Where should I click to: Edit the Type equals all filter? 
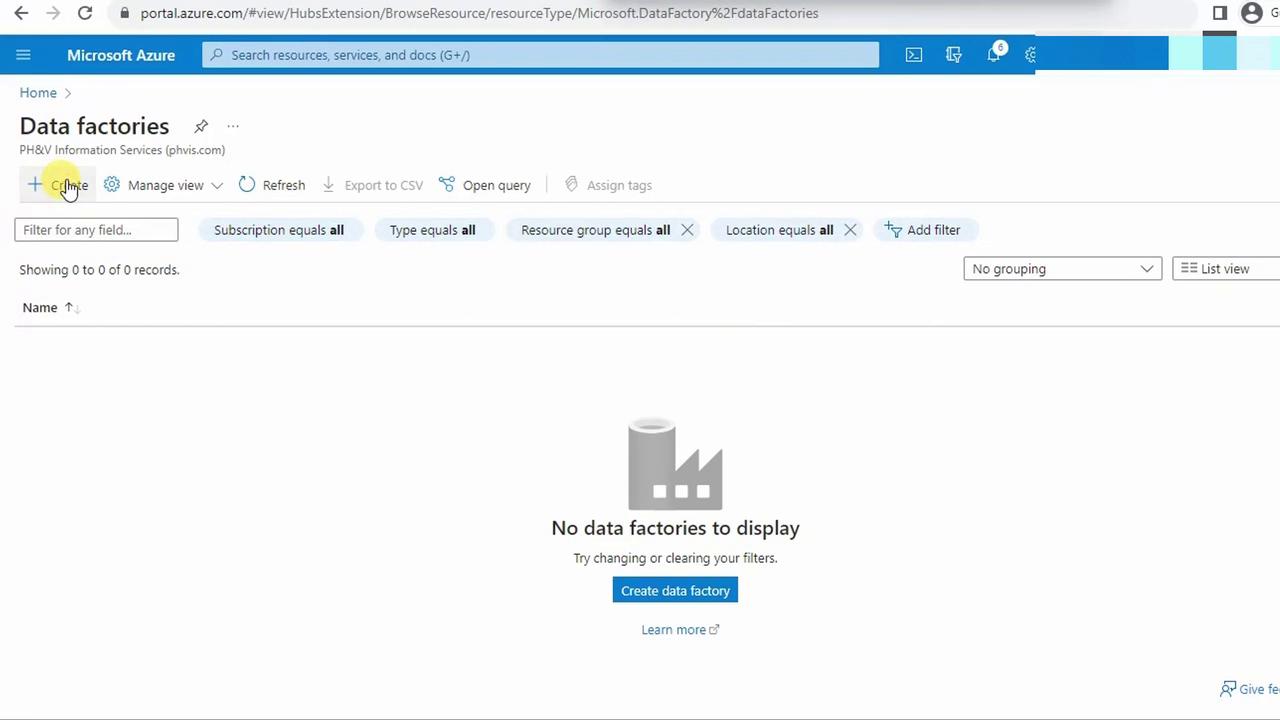433,230
